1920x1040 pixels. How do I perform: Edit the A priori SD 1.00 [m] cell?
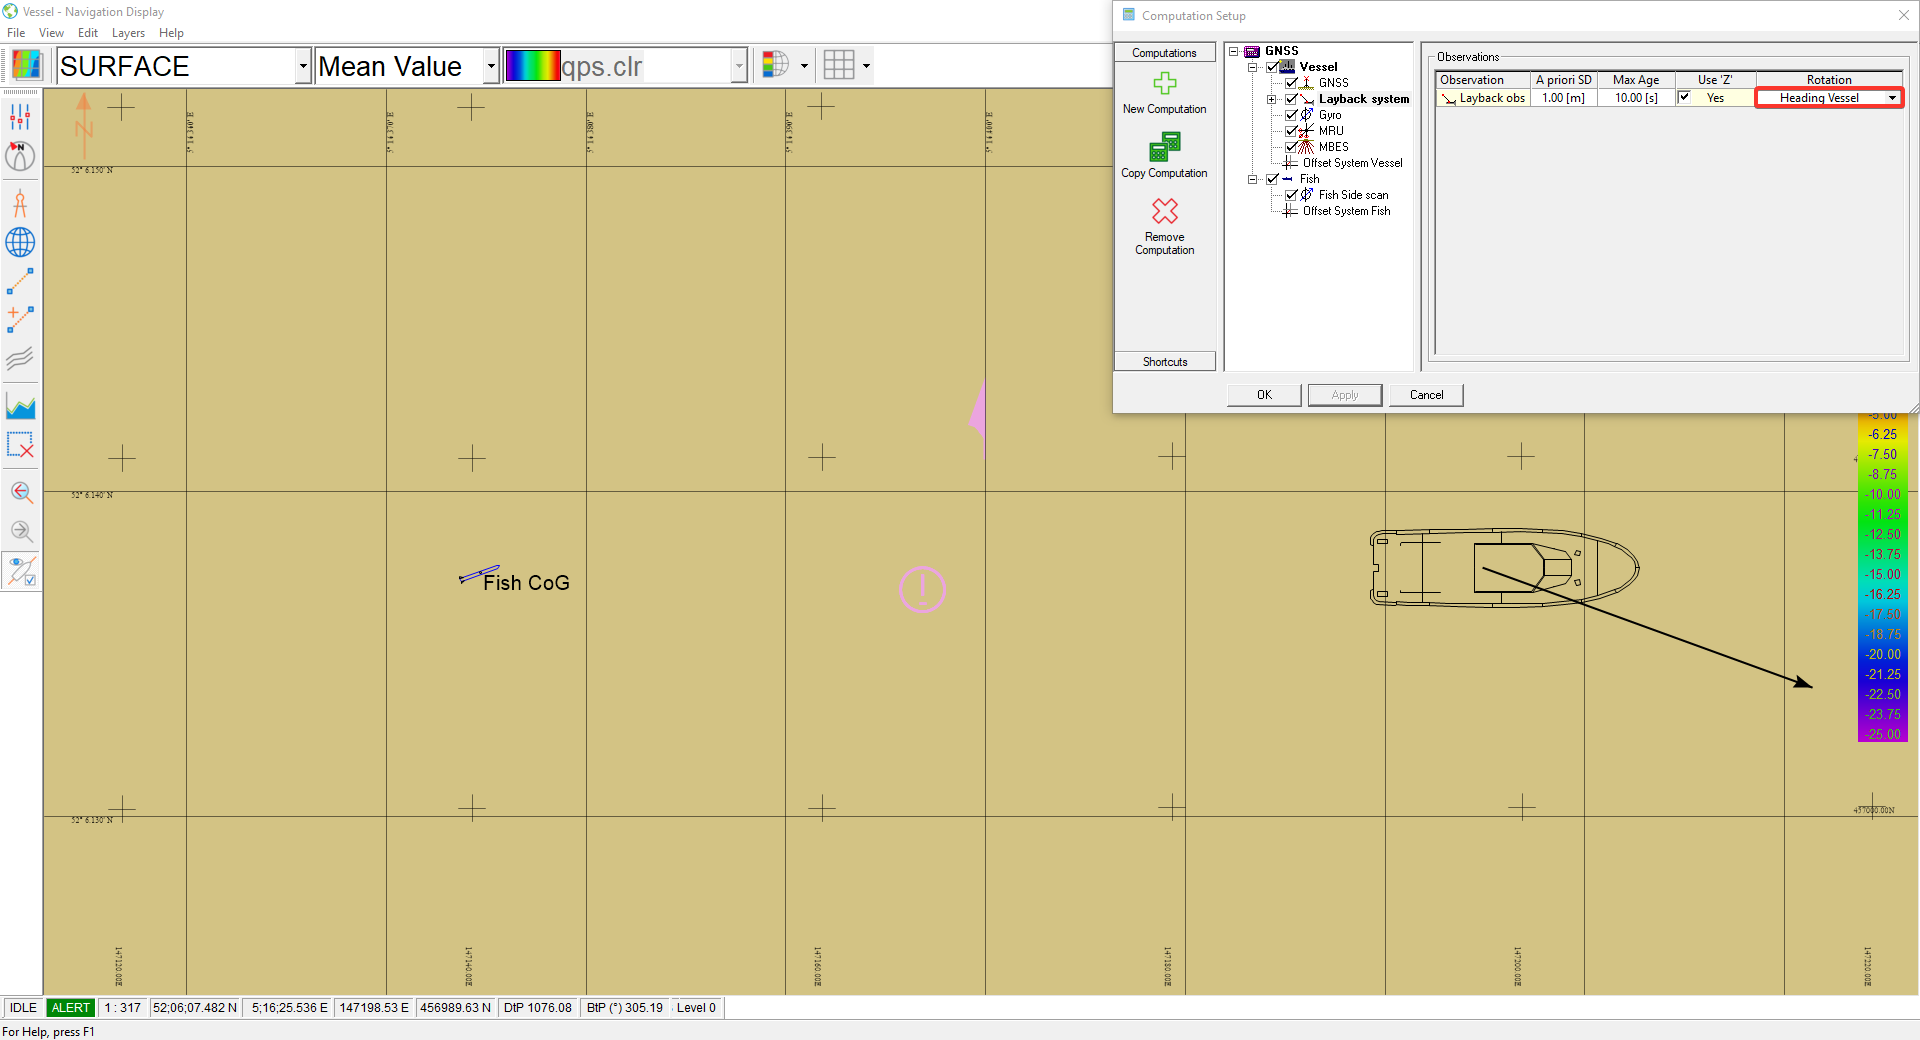1563,98
